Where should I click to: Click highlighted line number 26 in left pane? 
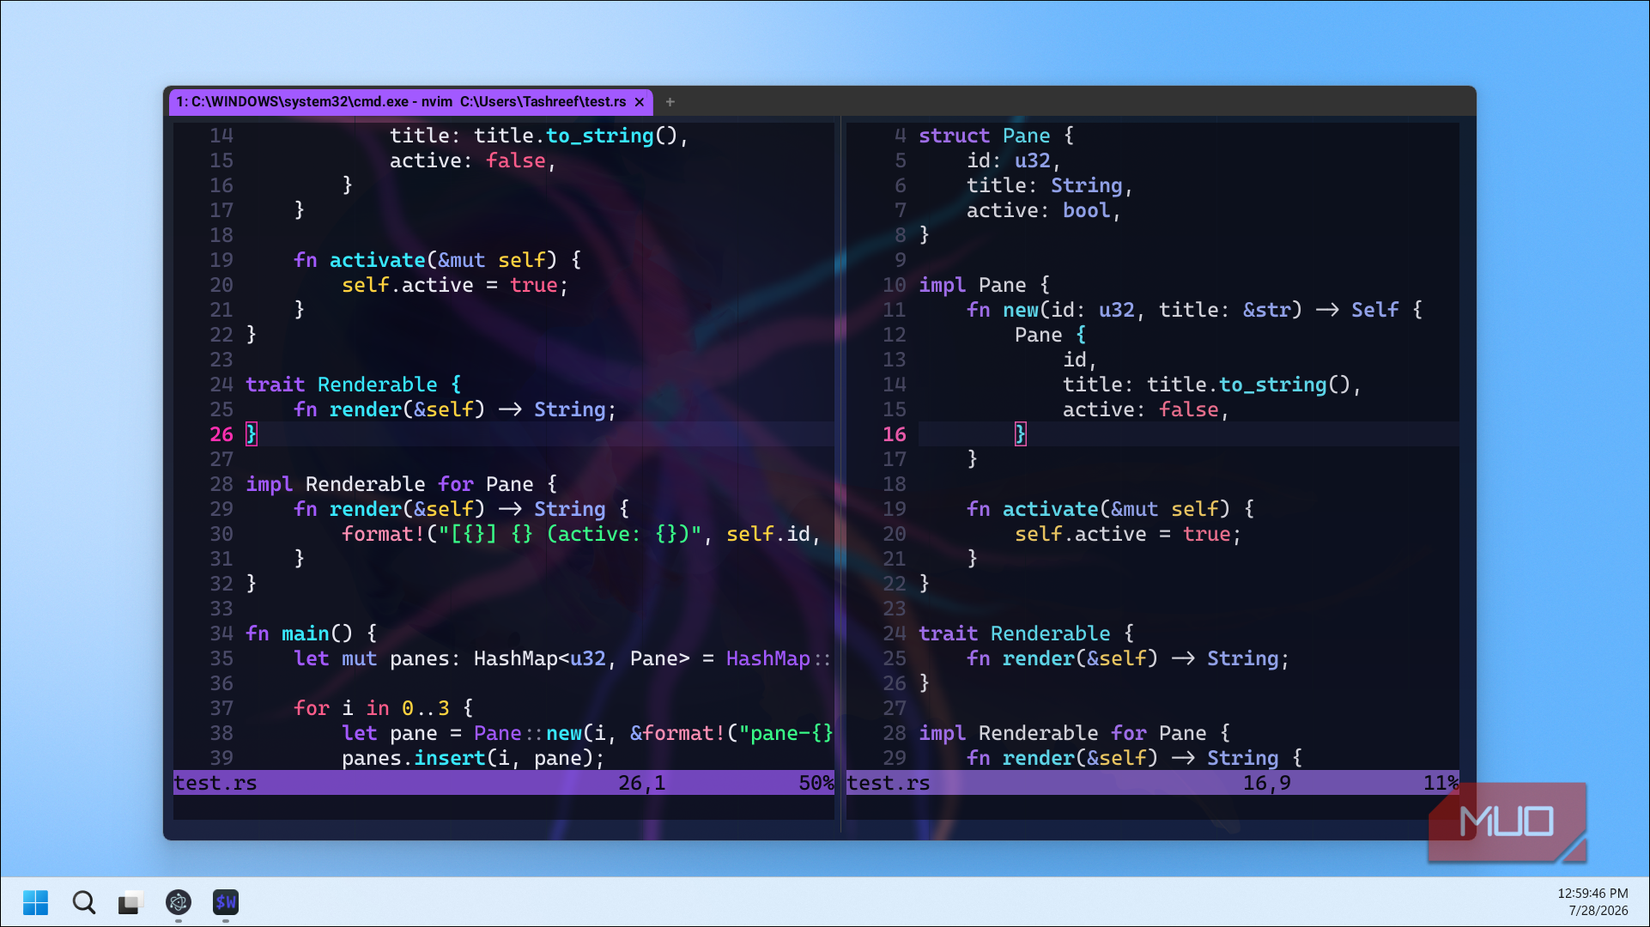221,435
